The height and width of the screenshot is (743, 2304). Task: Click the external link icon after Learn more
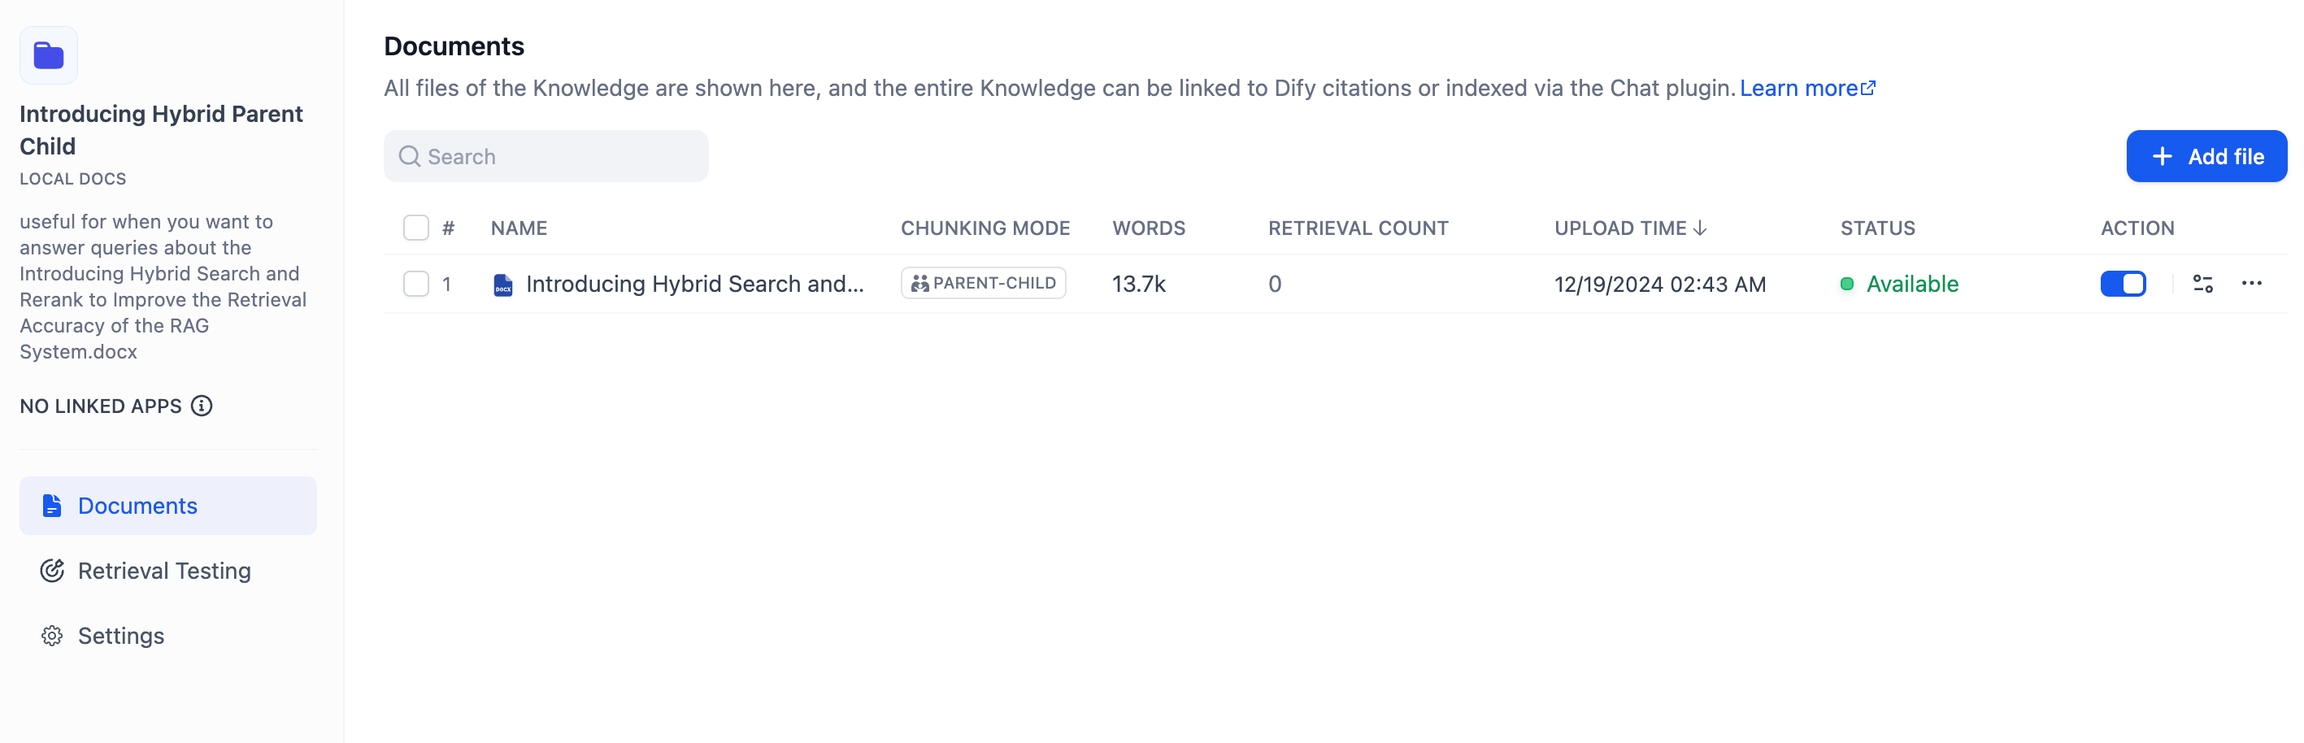1868,88
